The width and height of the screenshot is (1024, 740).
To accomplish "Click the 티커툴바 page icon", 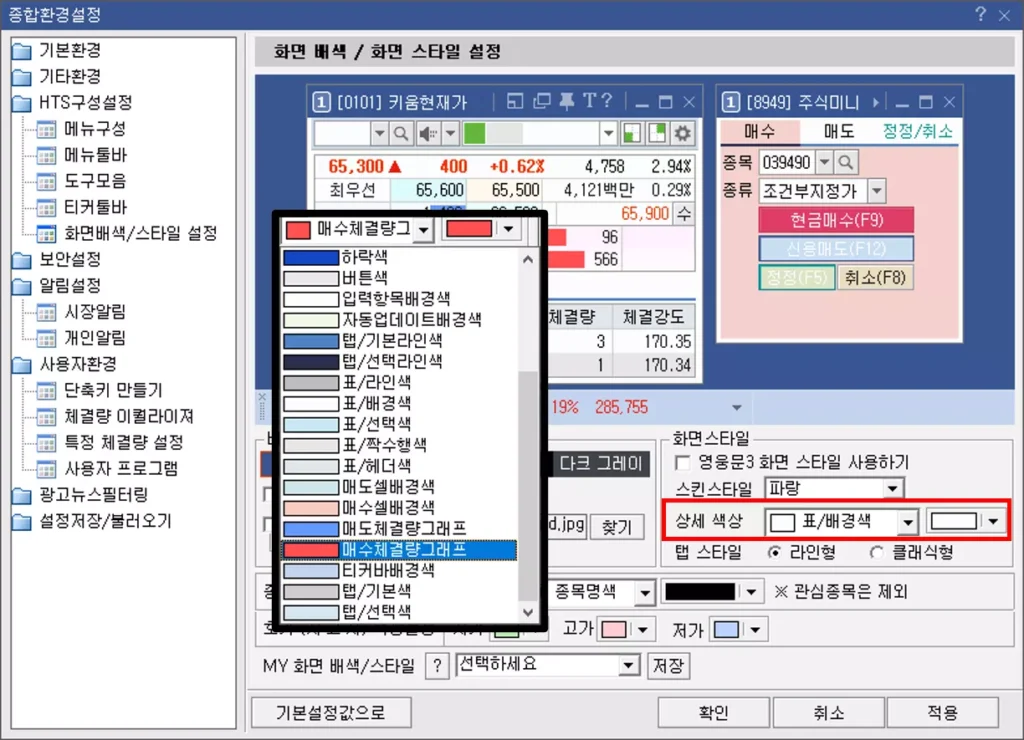I will (46, 208).
